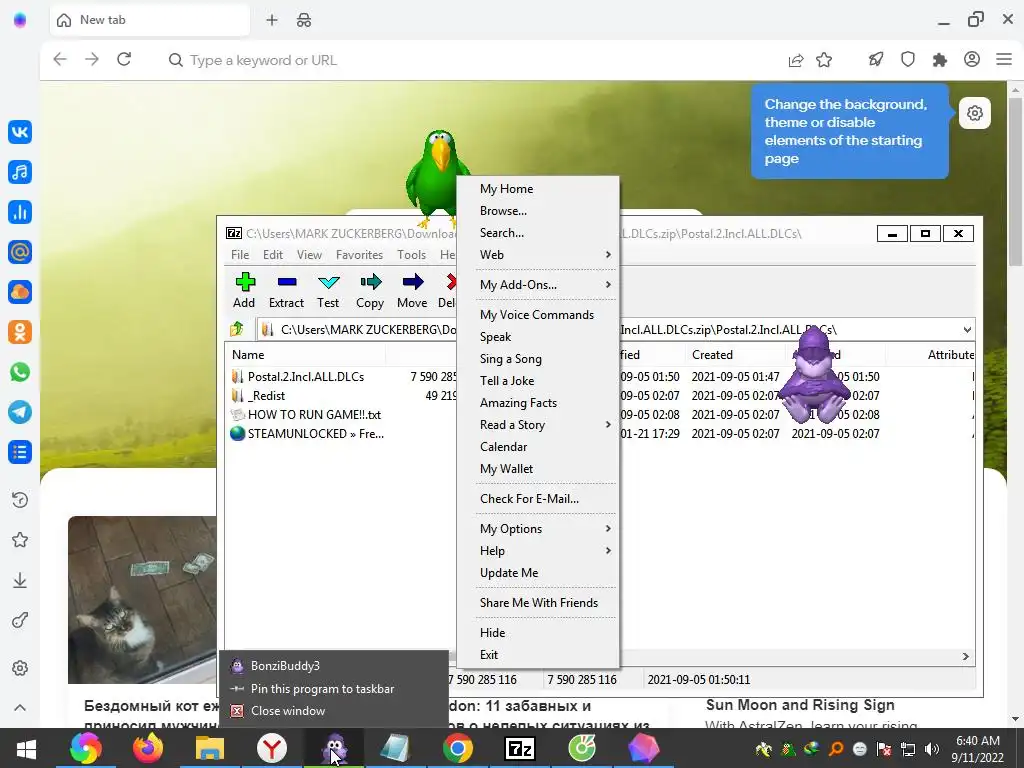Open the 7-Zip Tools menu

click(411, 255)
